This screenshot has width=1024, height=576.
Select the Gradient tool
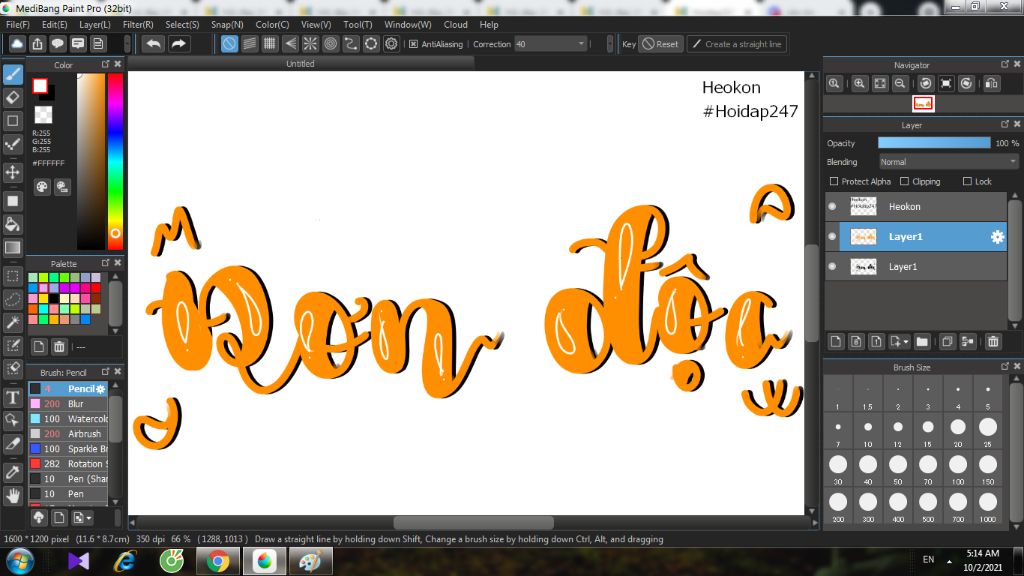tap(13, 248)
